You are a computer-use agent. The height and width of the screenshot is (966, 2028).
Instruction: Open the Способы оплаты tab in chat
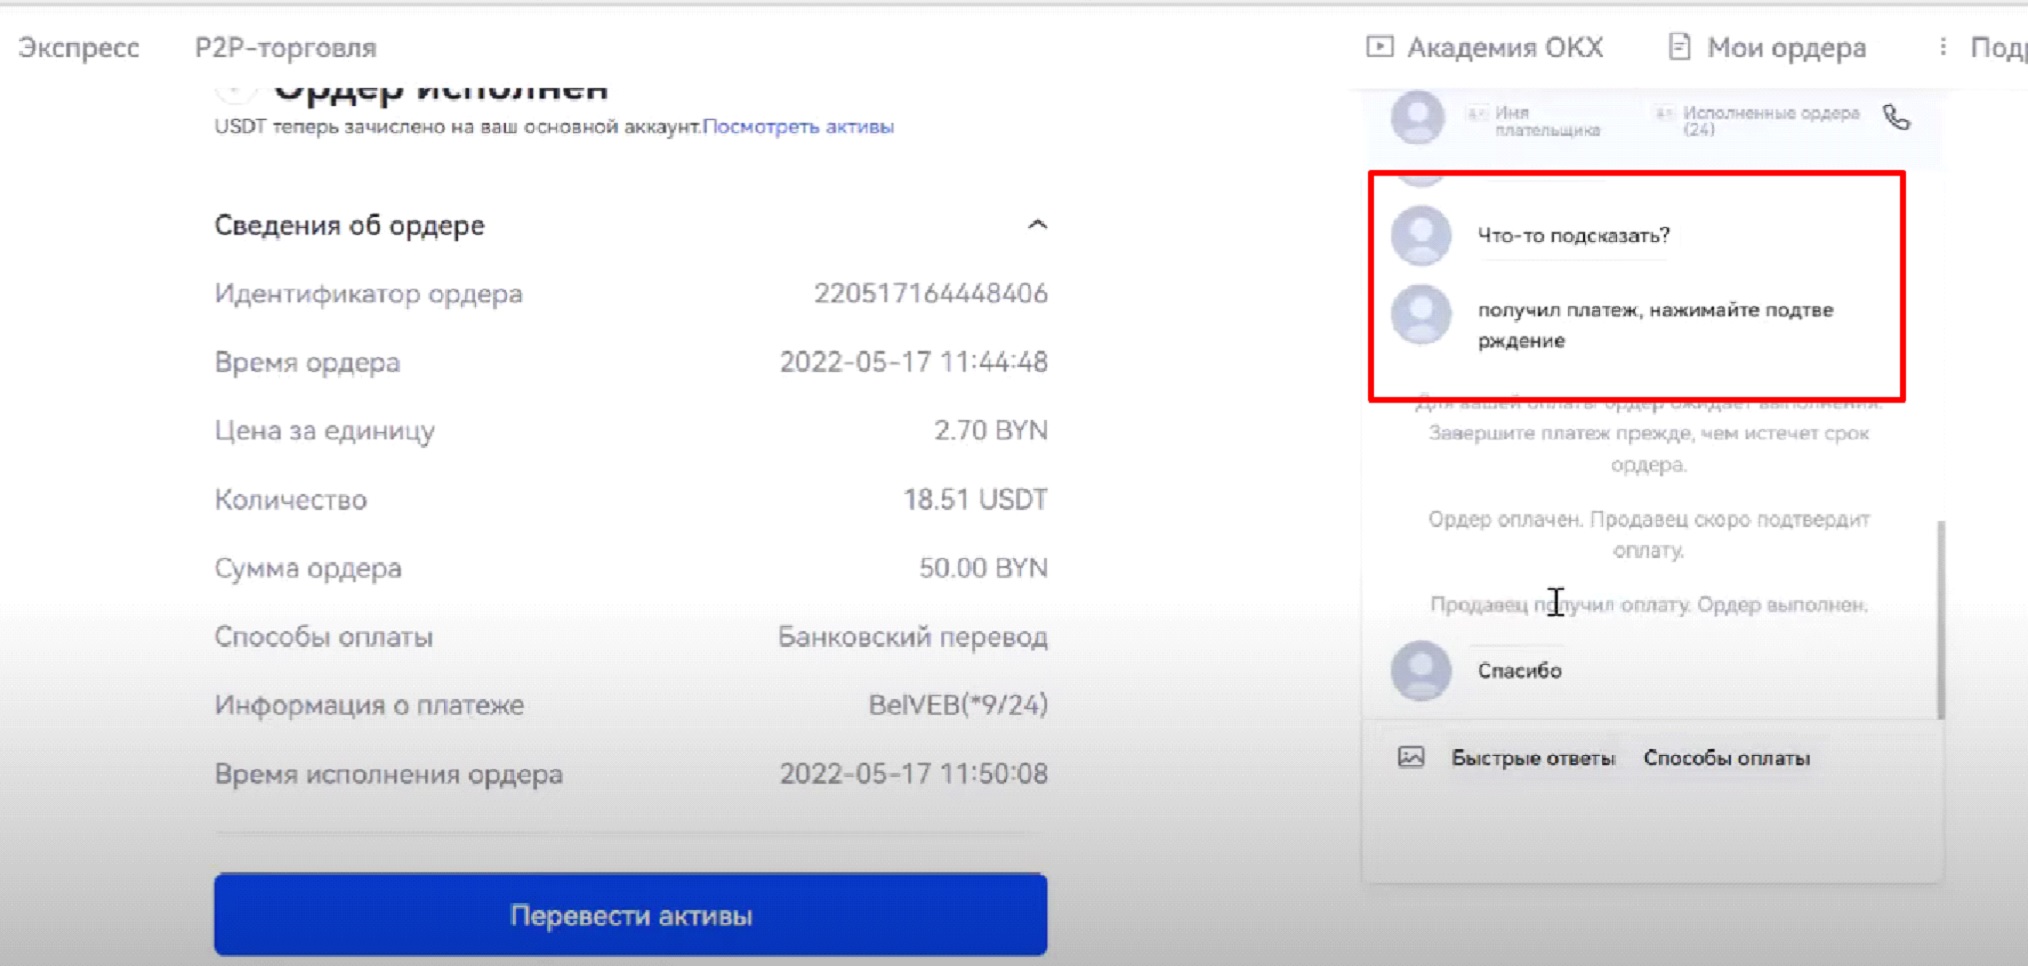[1727, 757]
